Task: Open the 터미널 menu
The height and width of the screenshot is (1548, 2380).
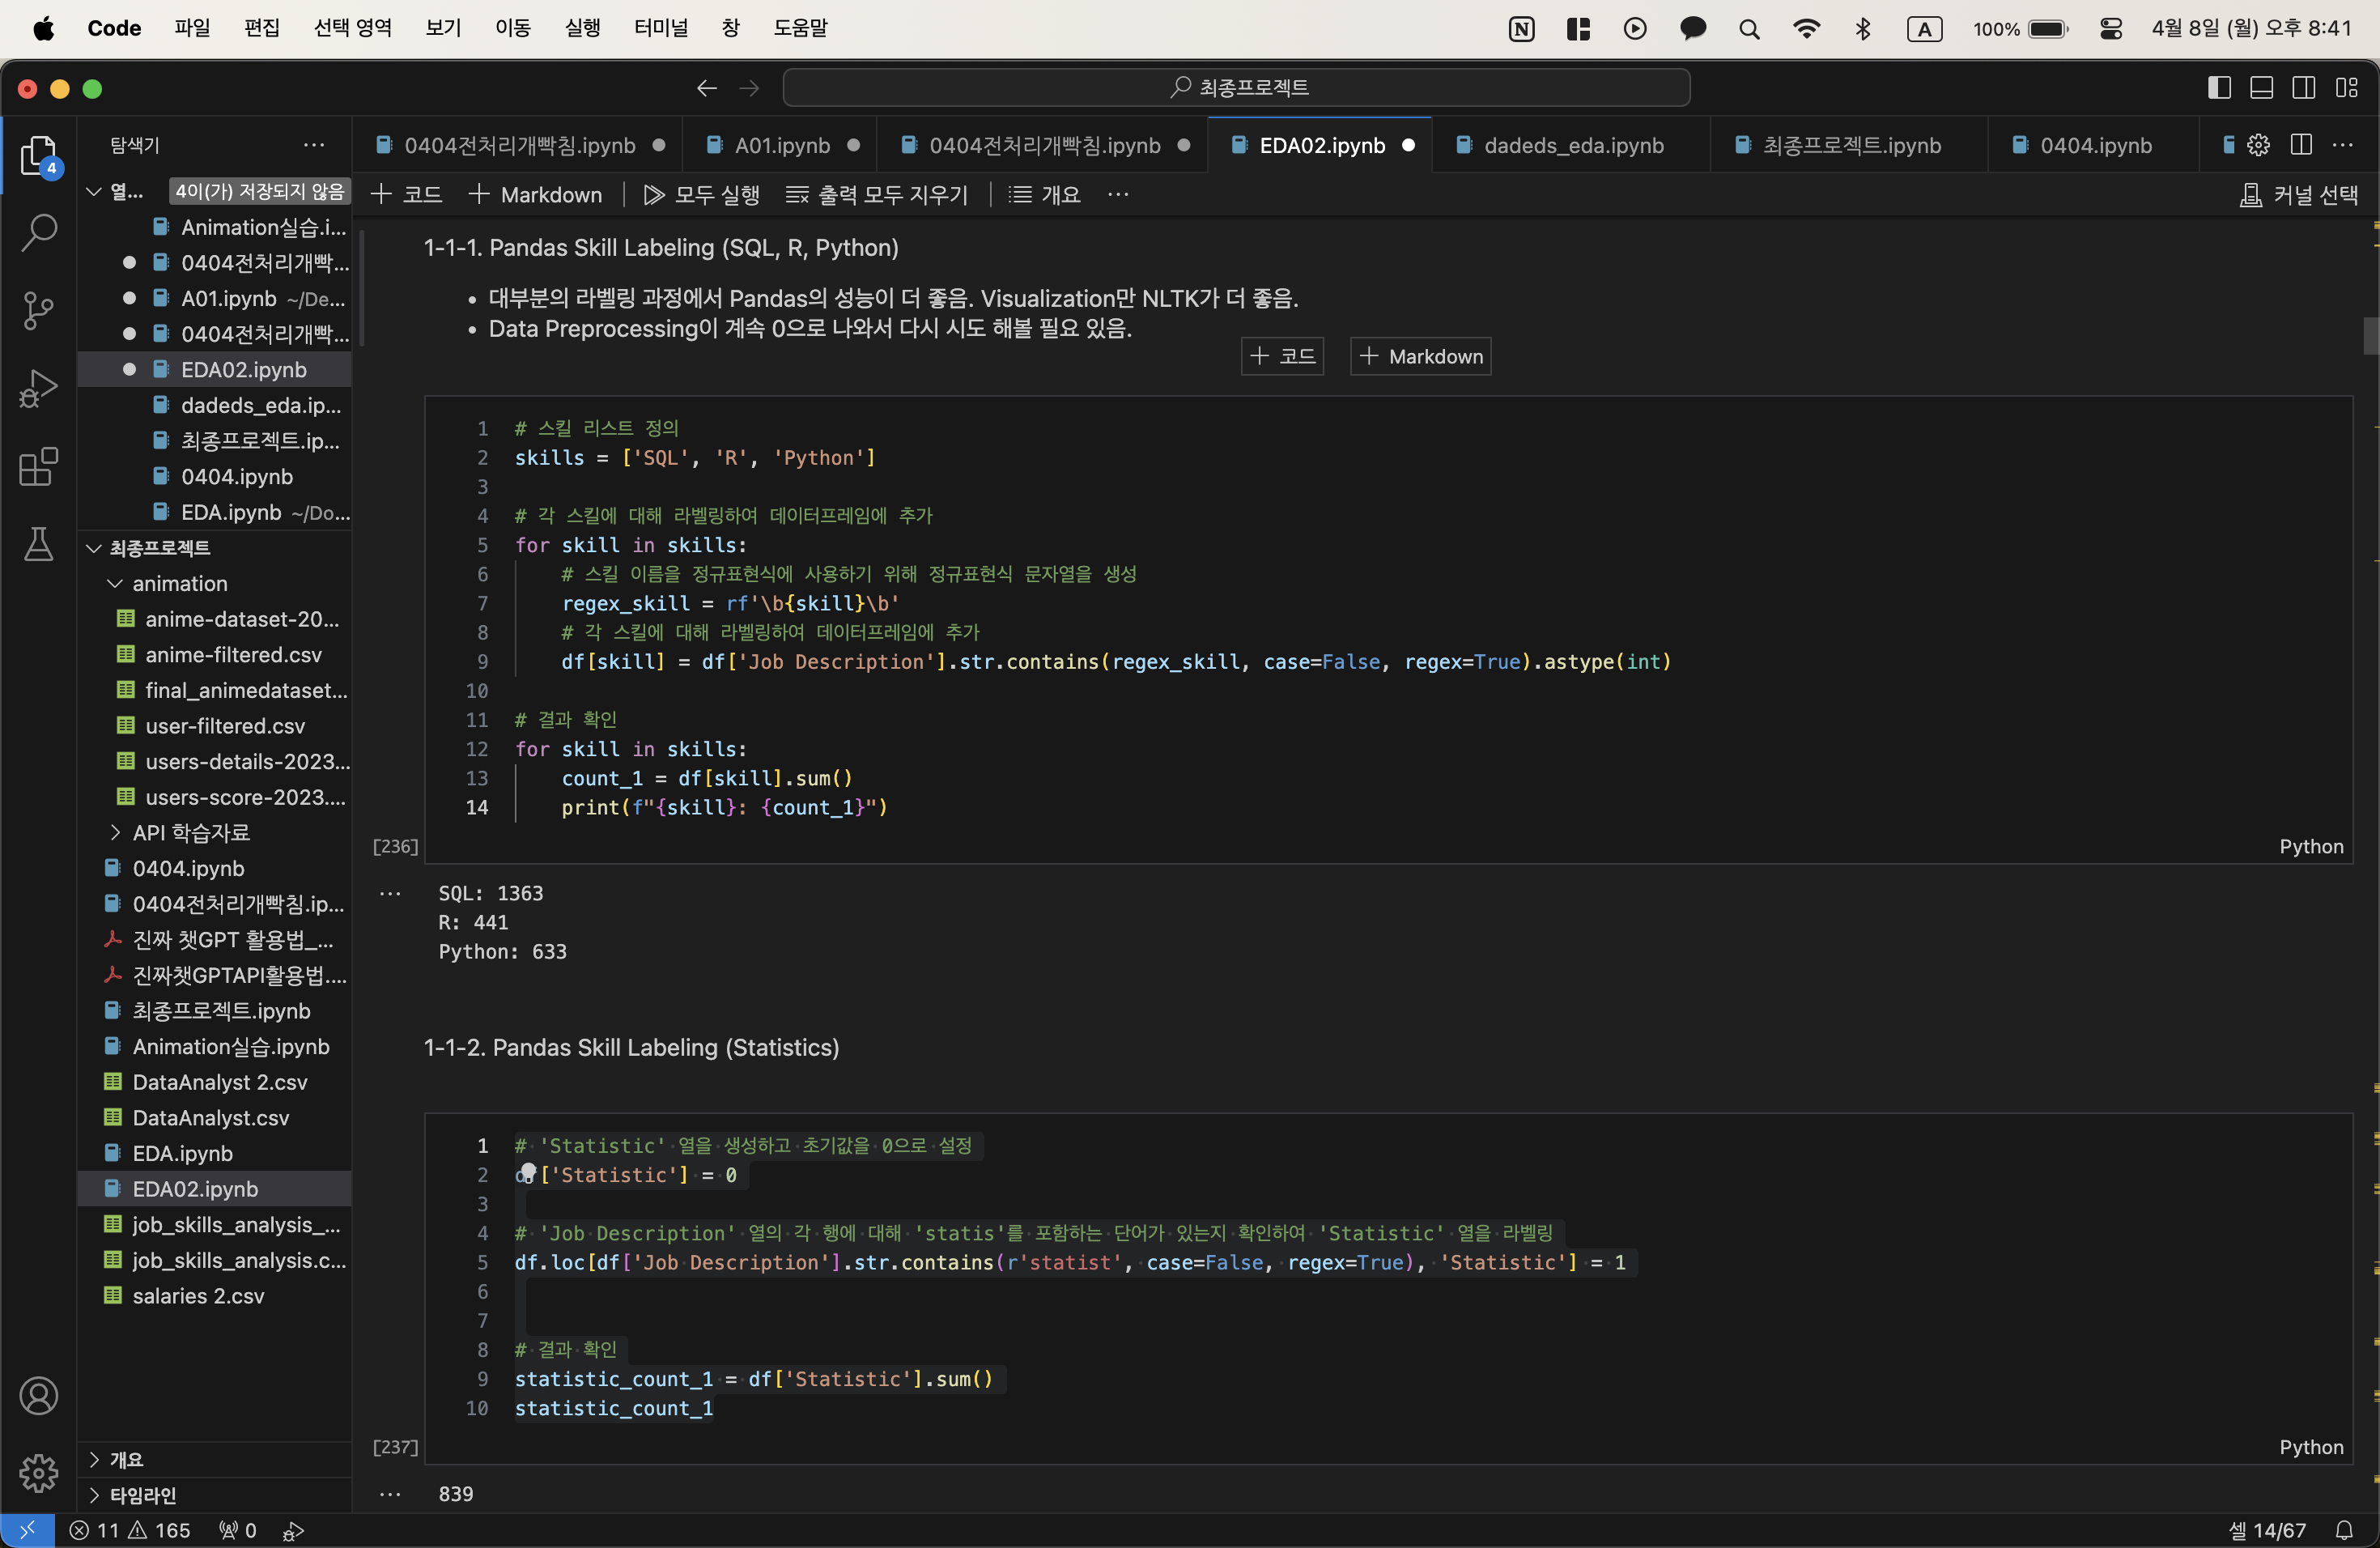Action: 661,28
